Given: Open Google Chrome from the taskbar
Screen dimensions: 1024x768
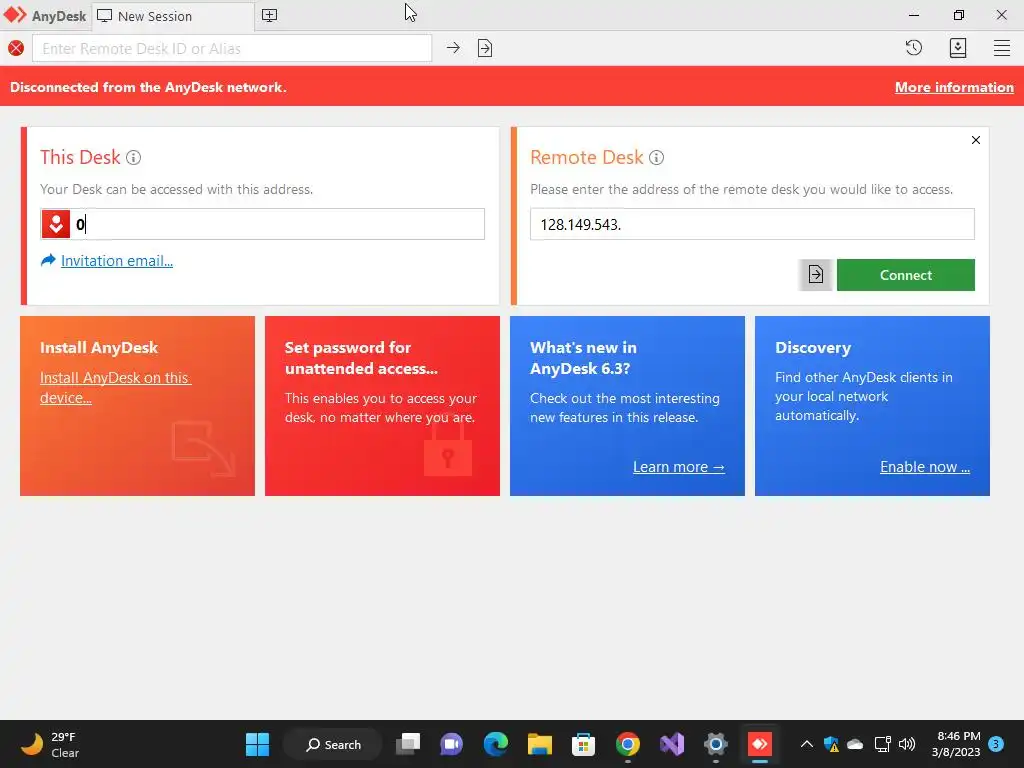Looking at the screenshot, I should pyautogui.click(x=628, y=744).
